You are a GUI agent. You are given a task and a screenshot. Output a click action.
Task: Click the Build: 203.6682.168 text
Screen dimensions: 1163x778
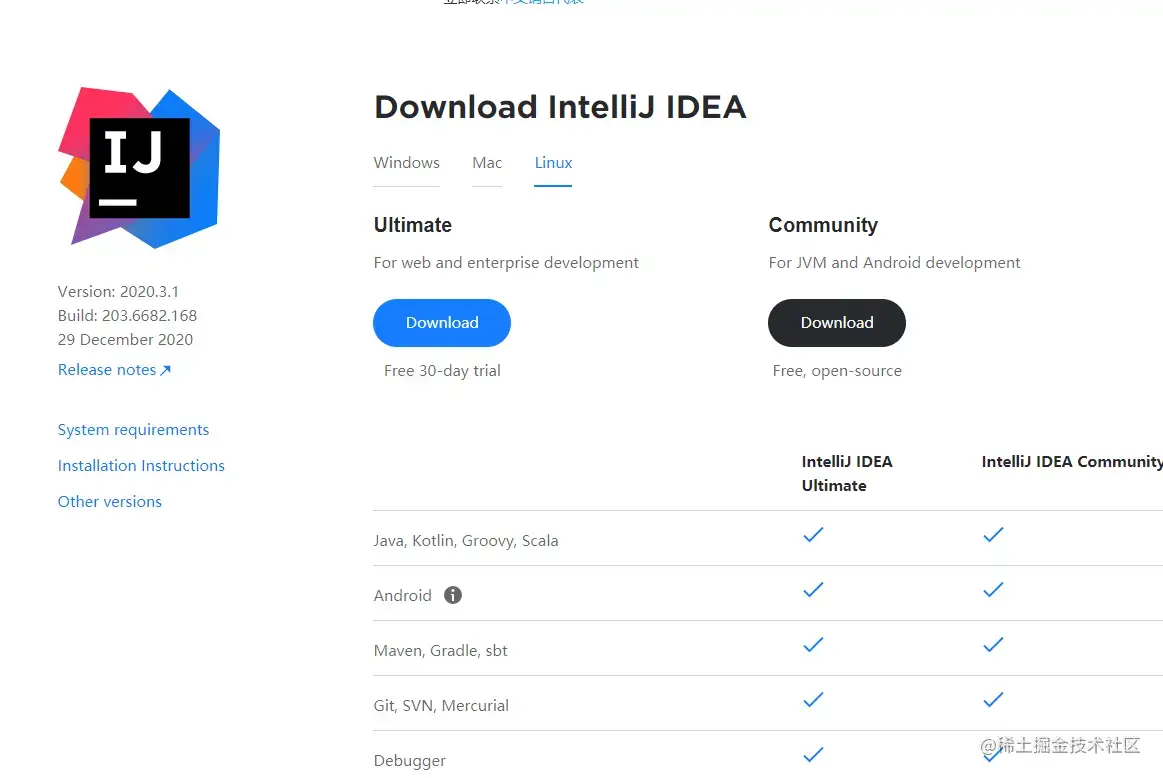coord(128,315)
